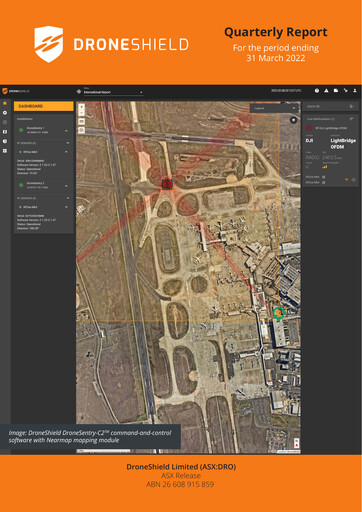Screen dimensions: 362x512
Task: Zoom in the map with the plus button
Action: 81,106
